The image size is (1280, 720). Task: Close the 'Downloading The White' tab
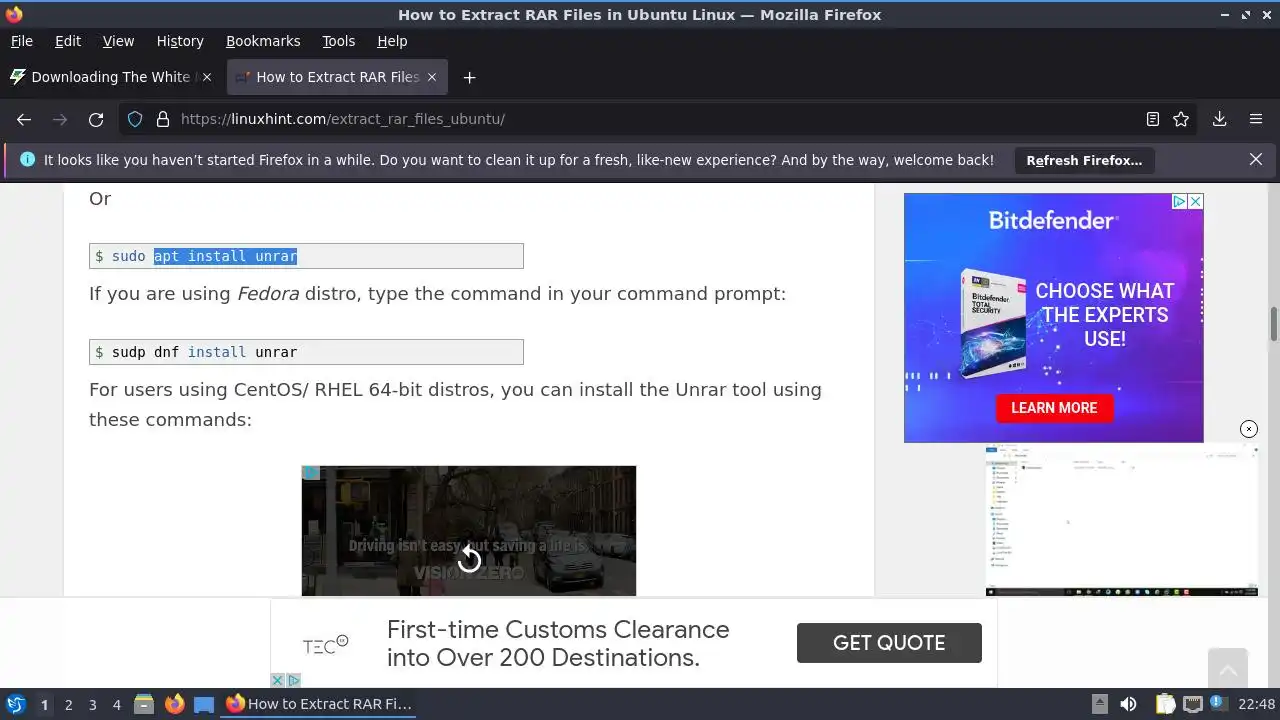(x=207, y=77)
